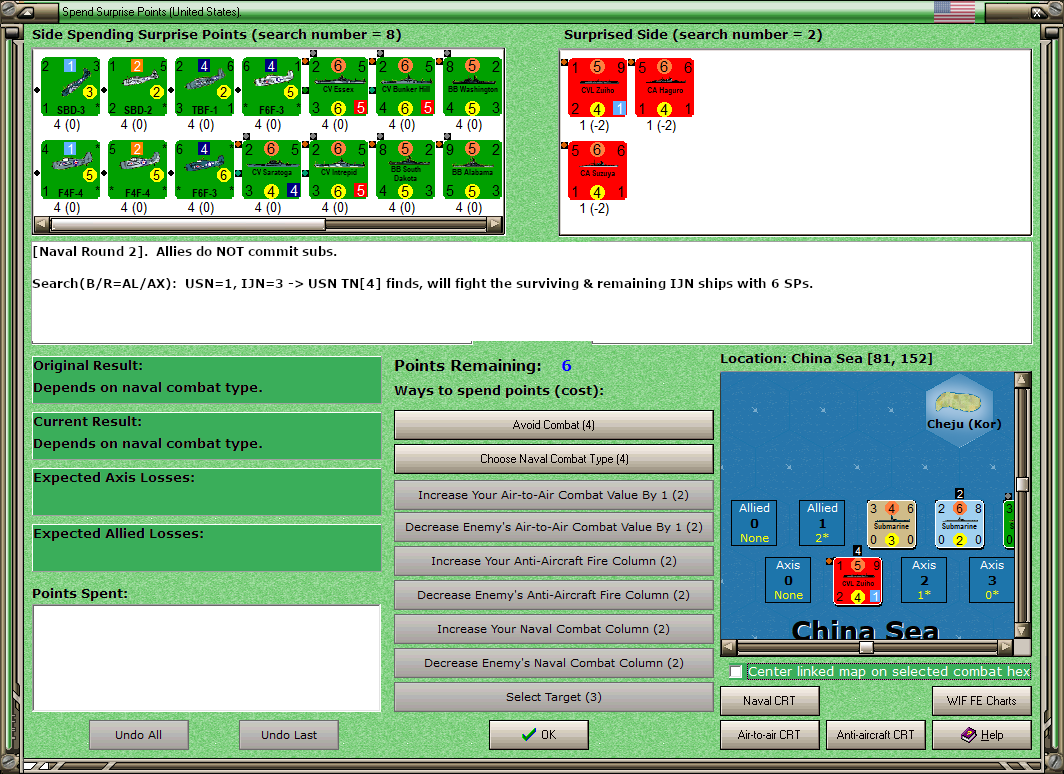Select the CA Haguro cruiser counter
Viewport: 1064px width, 774px height.
pos(664,88)
